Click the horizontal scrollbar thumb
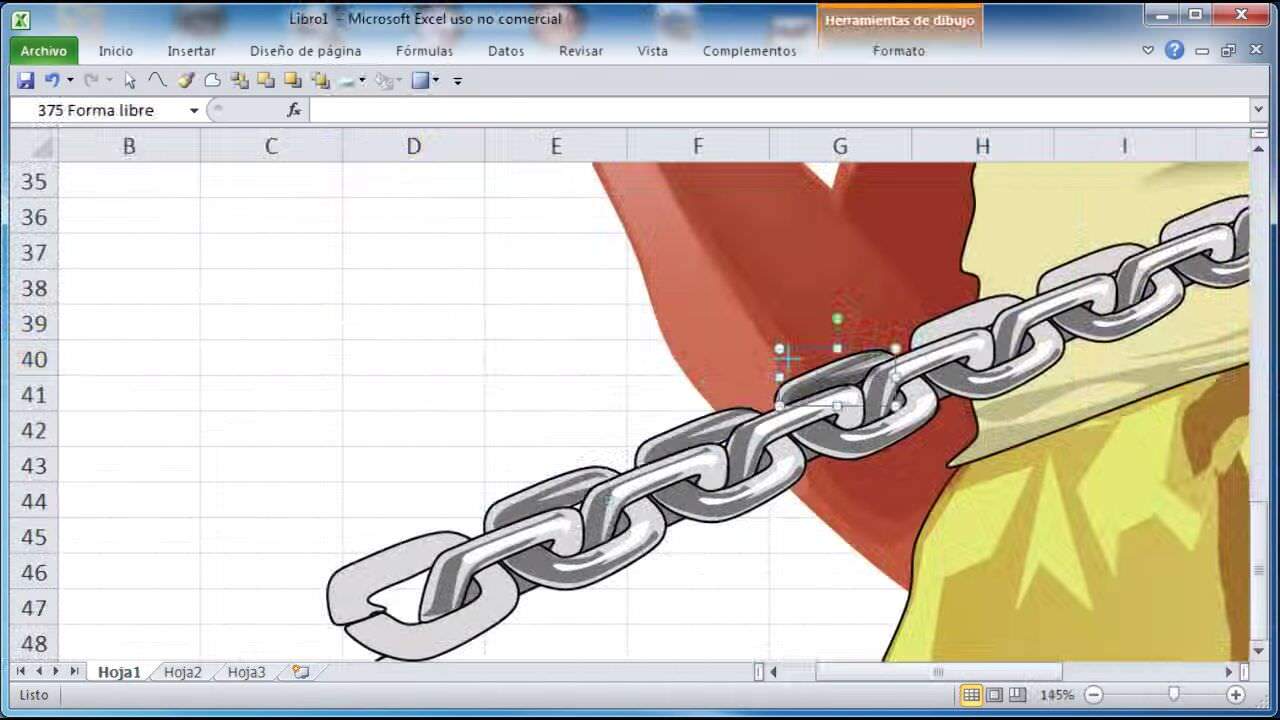Viewport: 1280px width, 720px height. (x=938, y=672)
